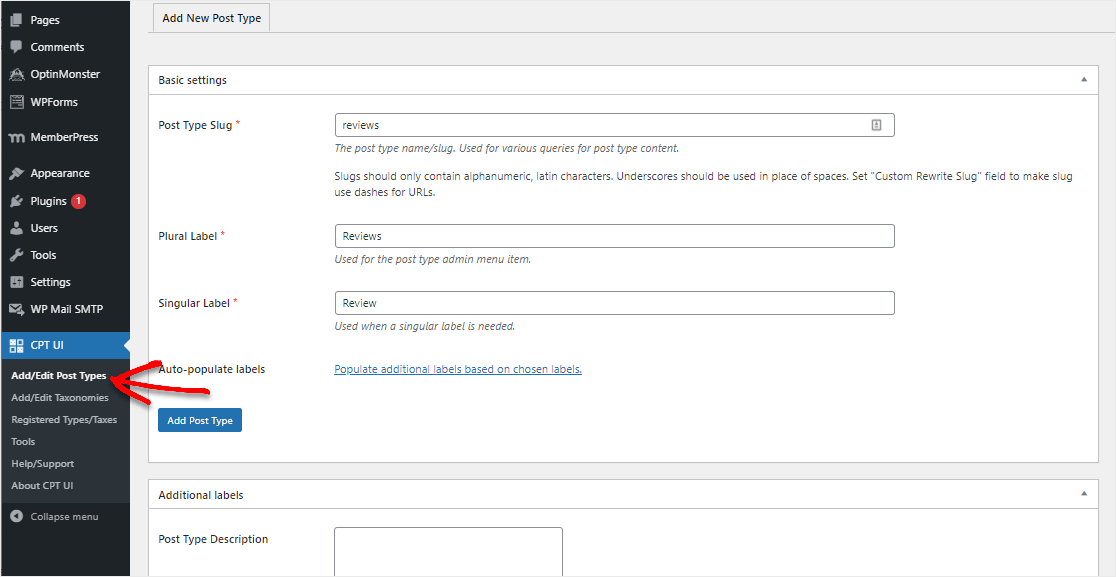Image resolution: width=1116 pixels, height=577 pixels.
Task: Select the CPT UI menu item
Action: pos(65,346)
